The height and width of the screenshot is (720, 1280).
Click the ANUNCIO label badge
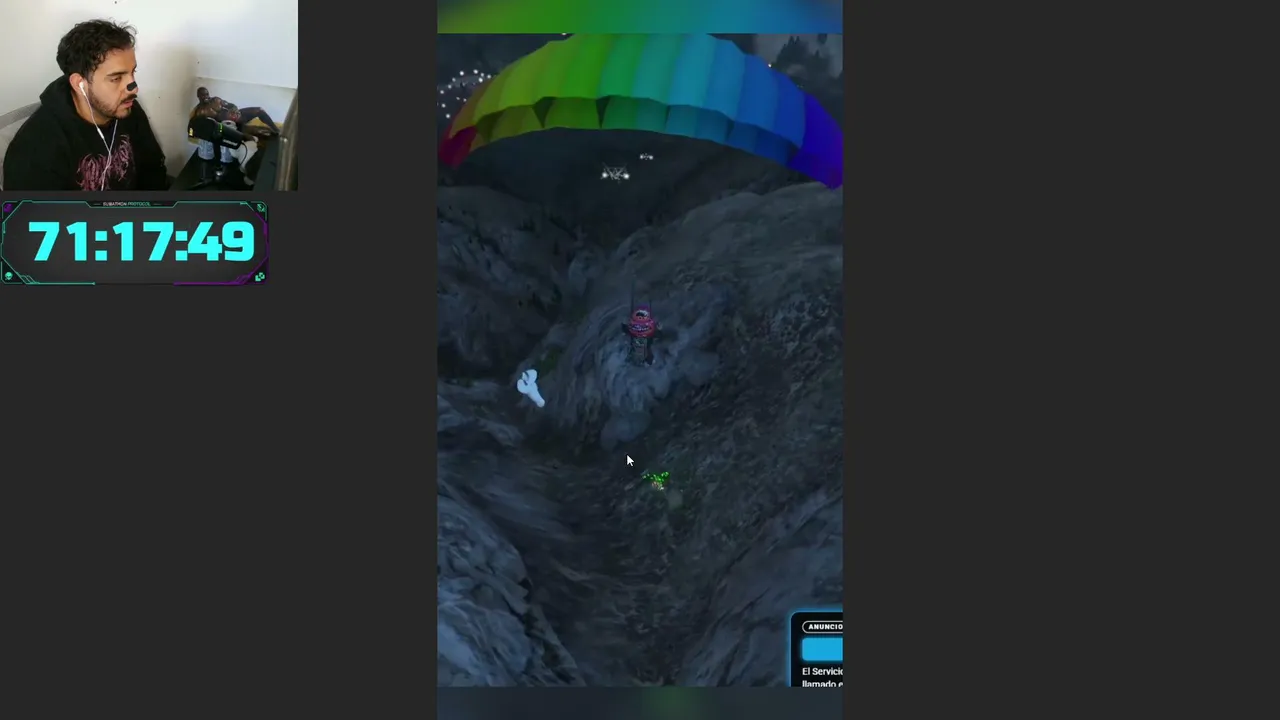point(824,627)
